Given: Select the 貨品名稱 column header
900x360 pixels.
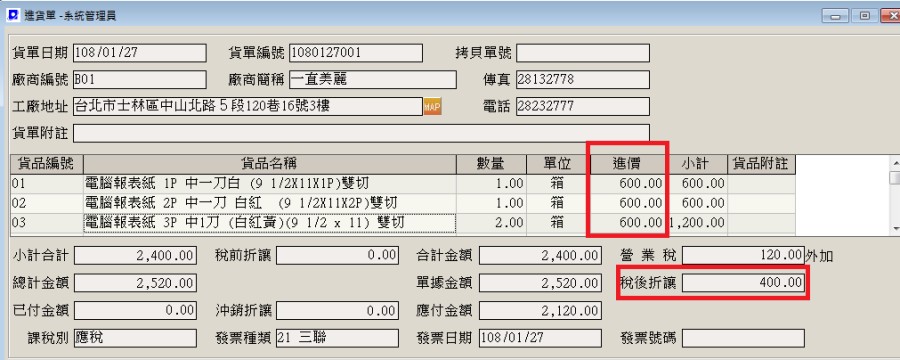Looking at the screenshot, I should 270,164.
